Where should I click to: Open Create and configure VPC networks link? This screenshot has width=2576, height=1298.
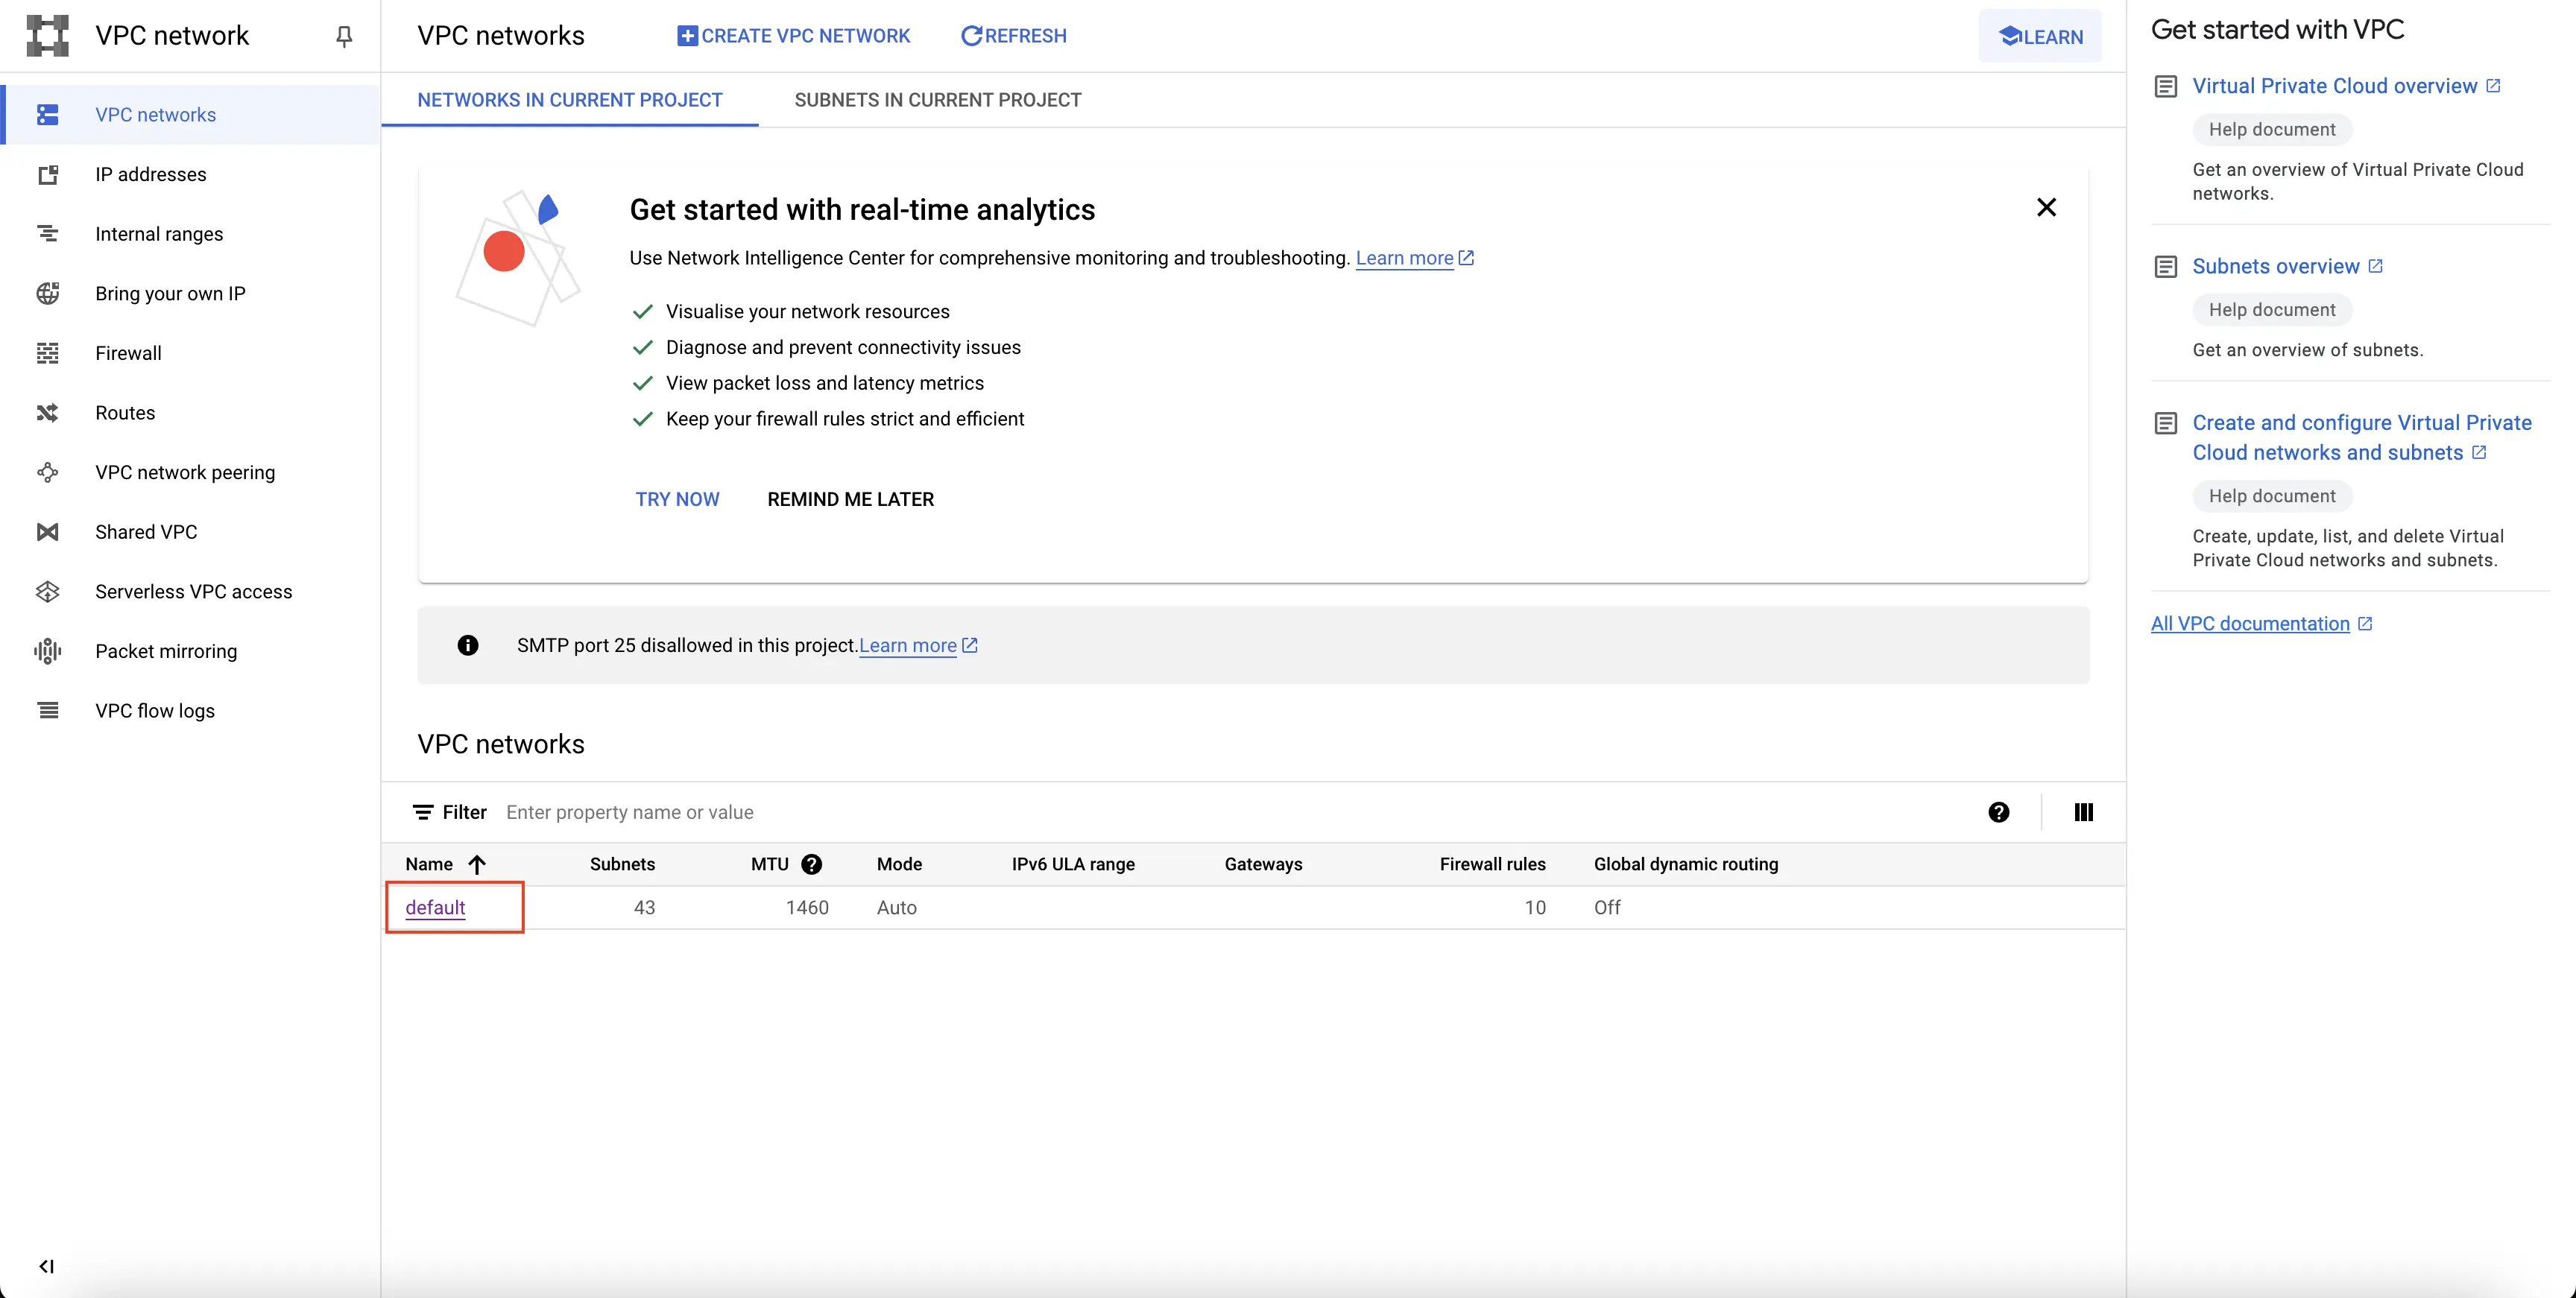pyautogui.click(x=2361, y=438)
